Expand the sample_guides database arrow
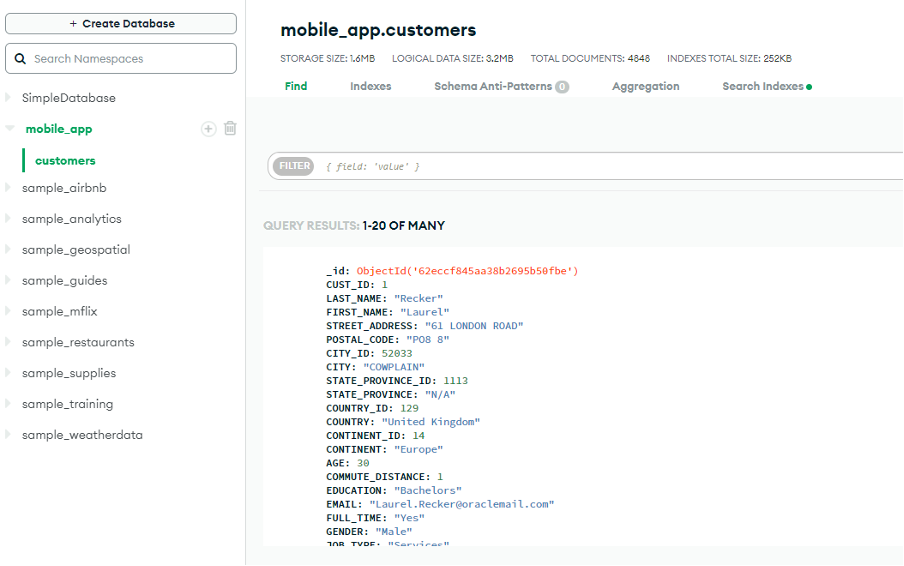 coord(7,280)
